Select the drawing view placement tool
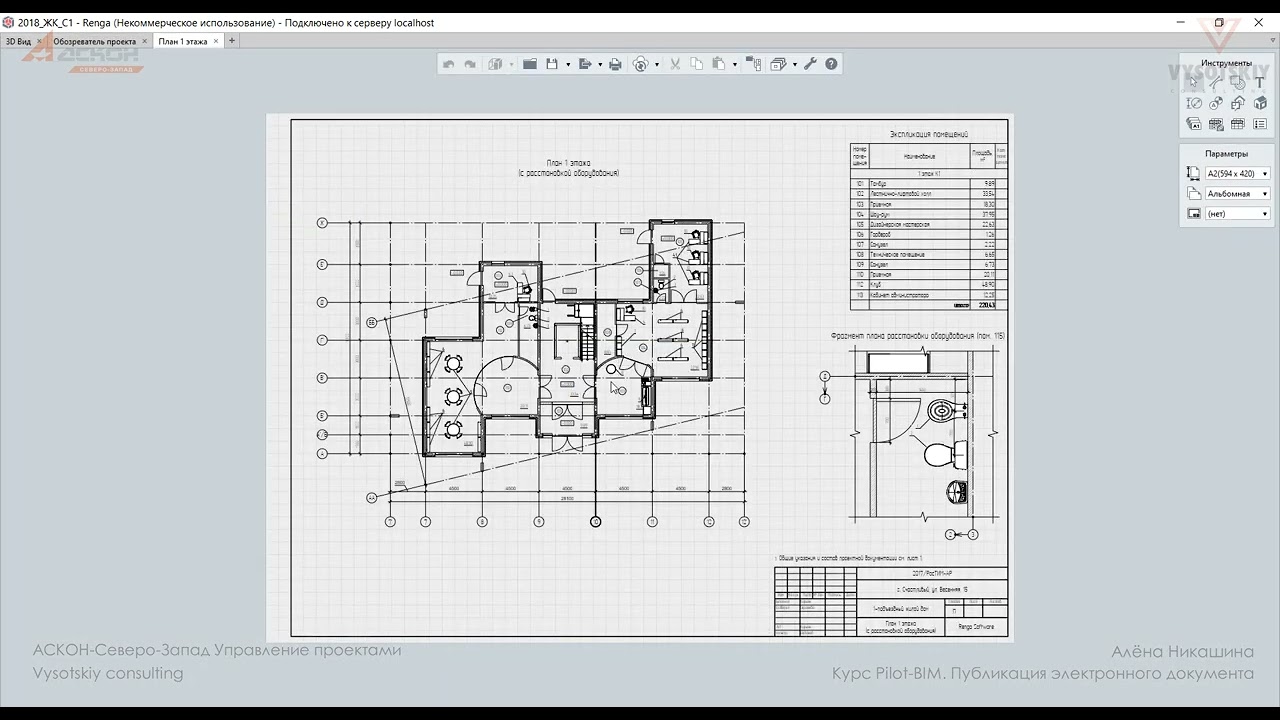 (x=1238, y=103)
